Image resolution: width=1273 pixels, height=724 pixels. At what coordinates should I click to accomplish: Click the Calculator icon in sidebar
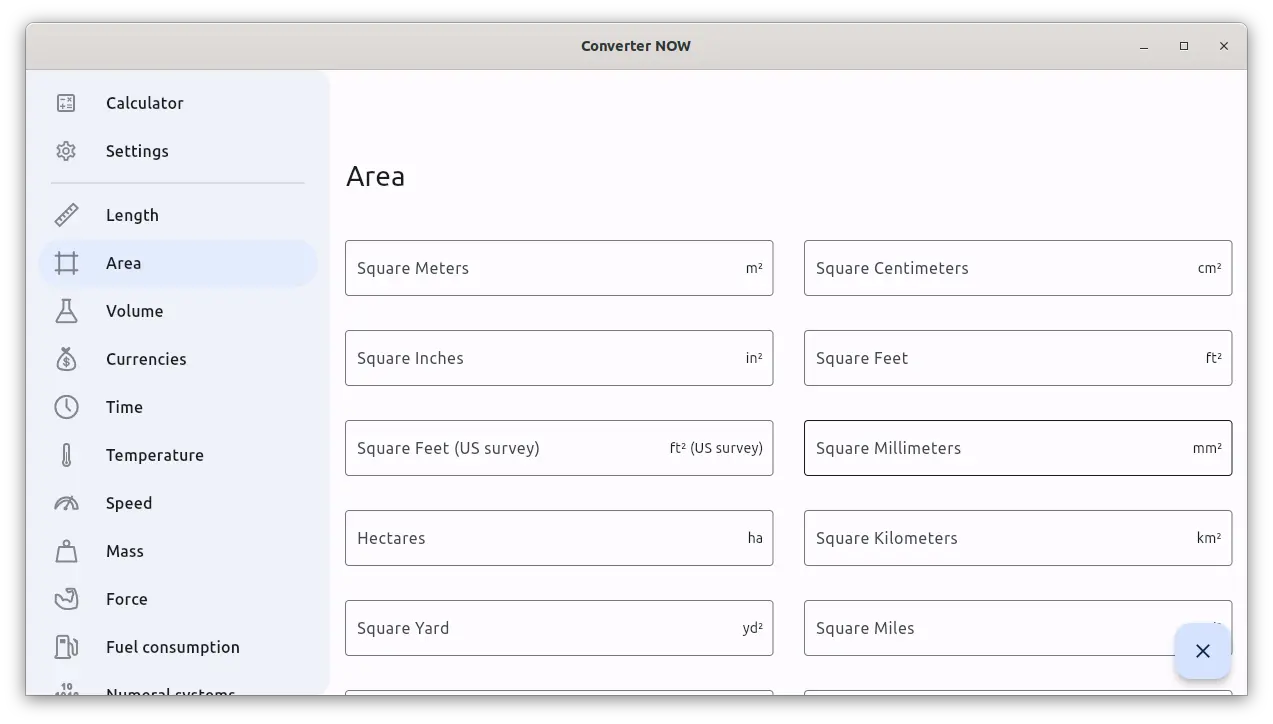click(x=66, y=103)
